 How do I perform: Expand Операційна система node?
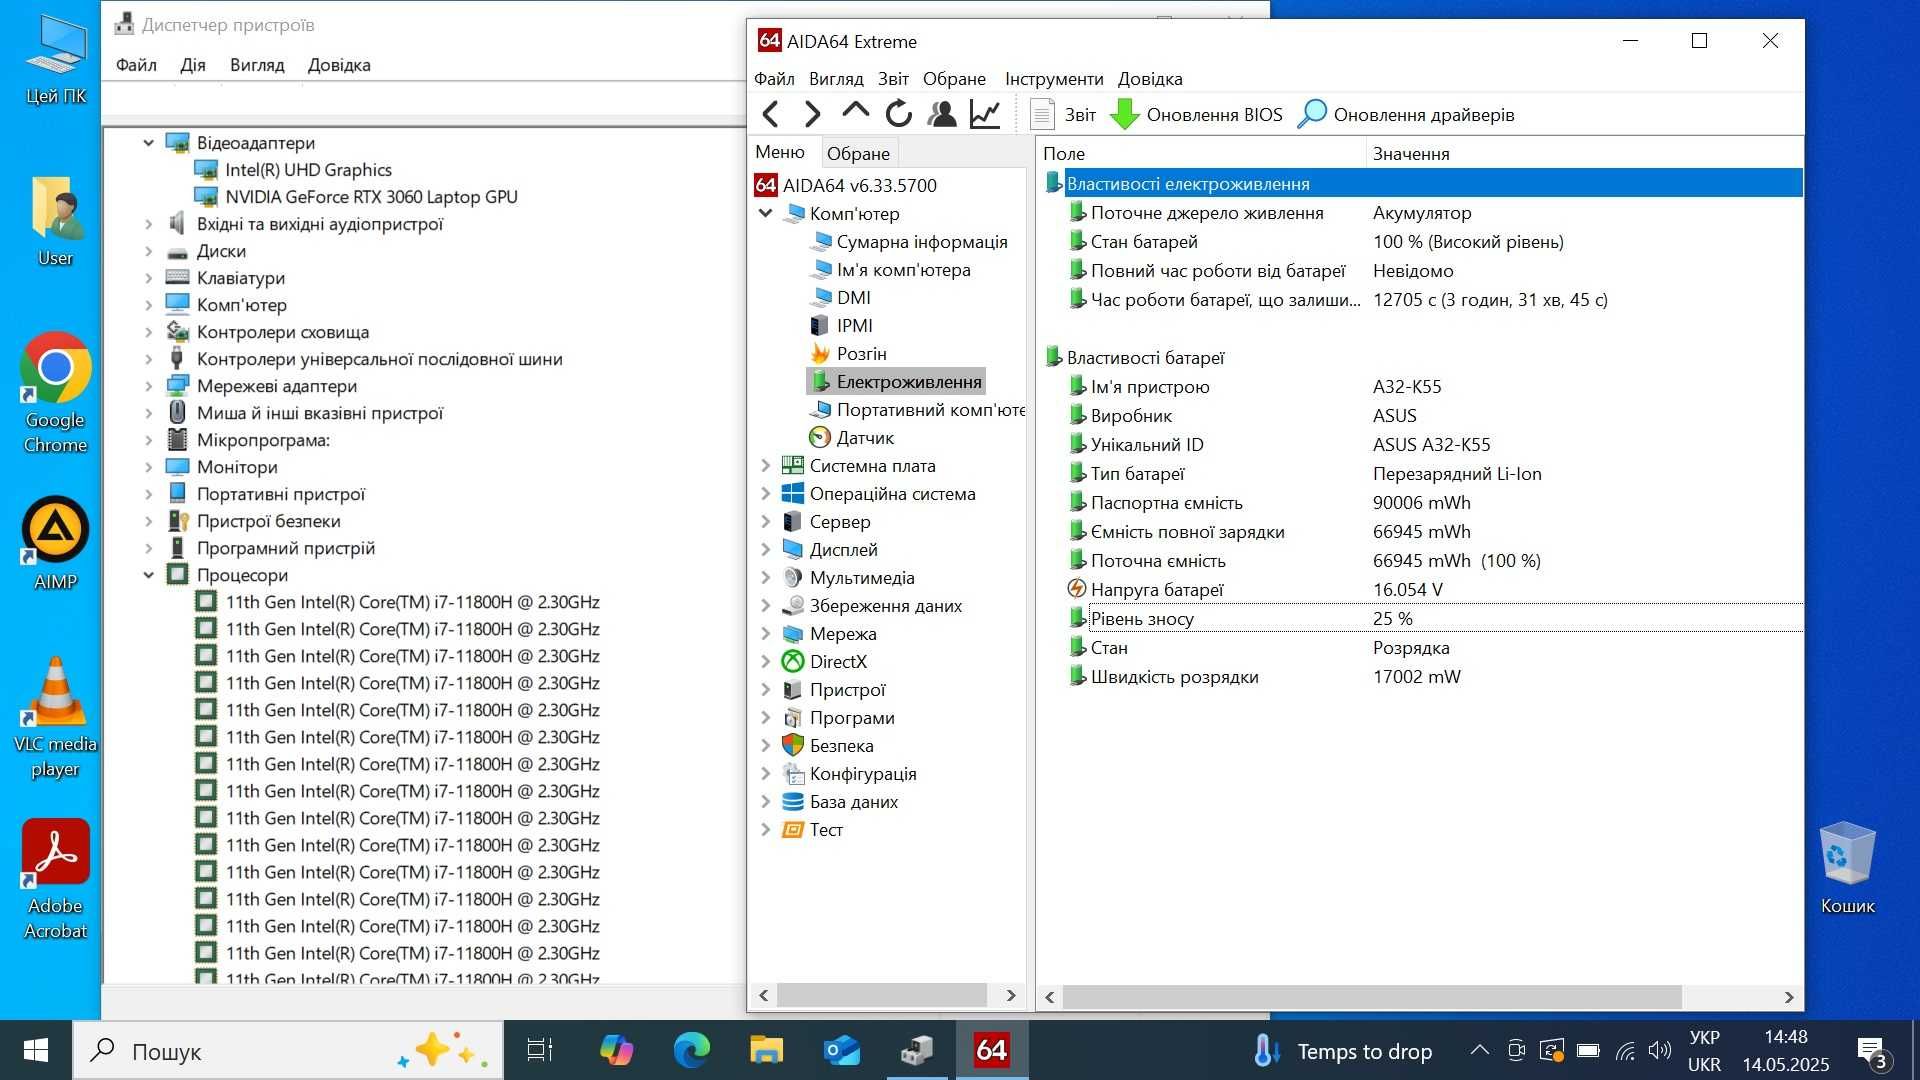coord(765,493)
